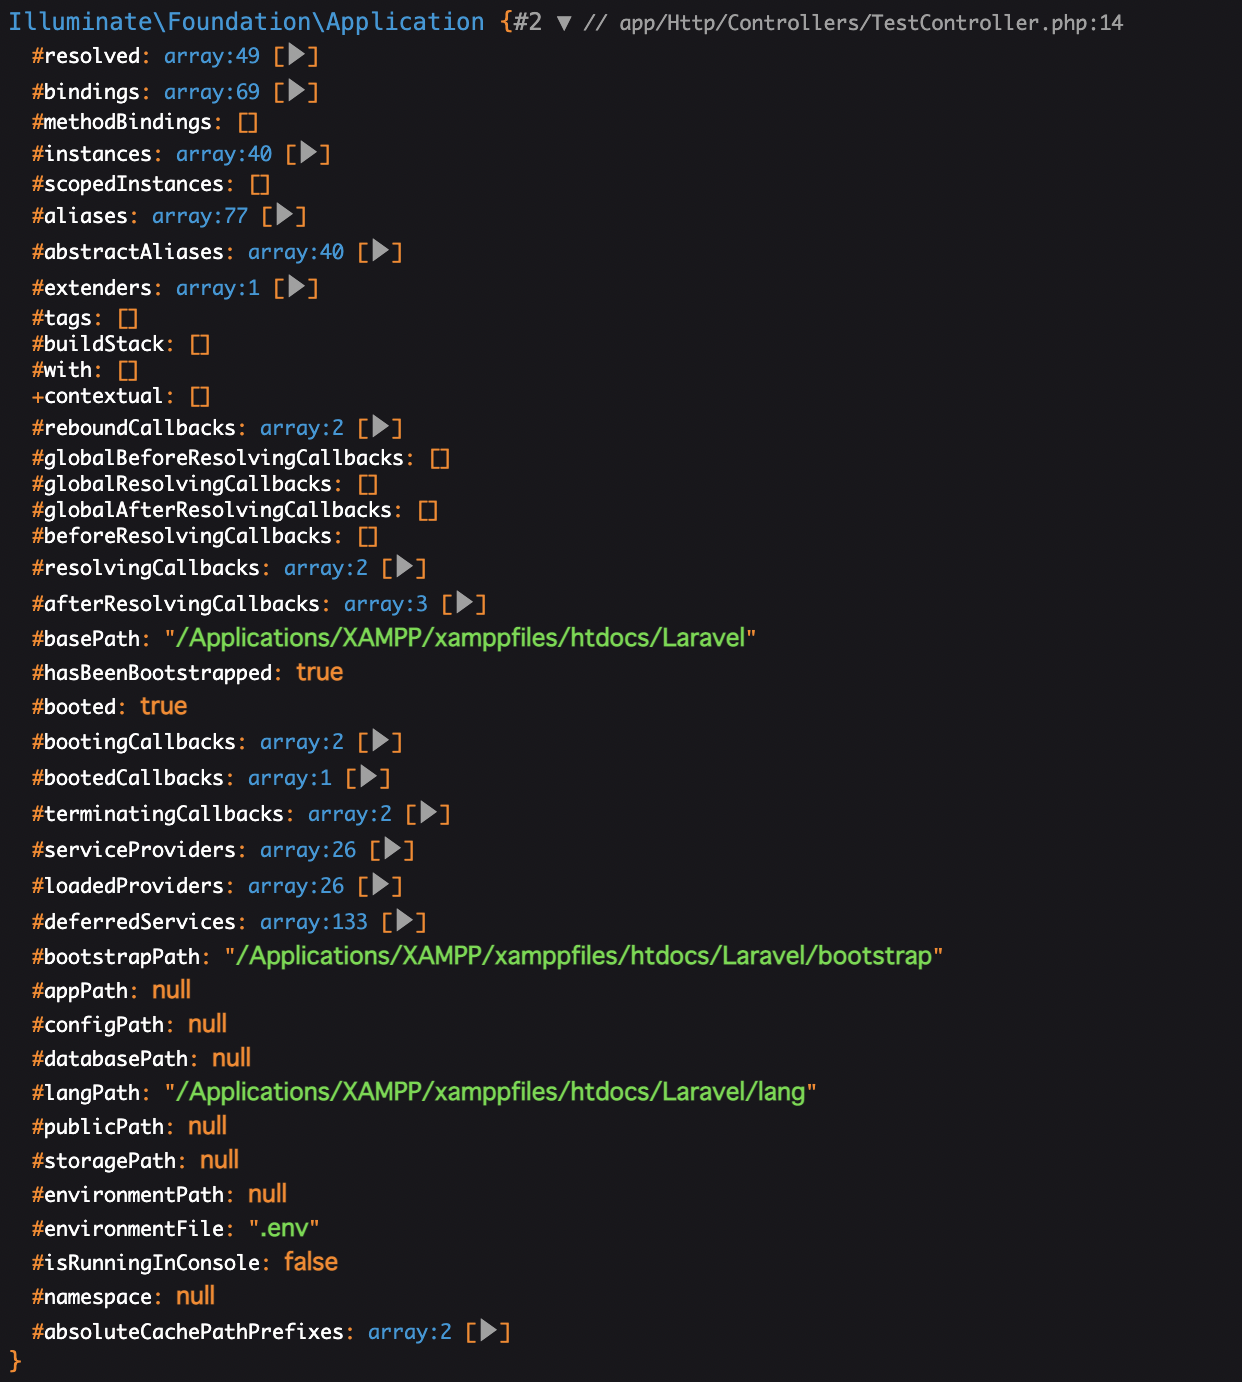Expand the #bootedCallbacks array
Viewport: 1242px width, 1382px height.
368,777
